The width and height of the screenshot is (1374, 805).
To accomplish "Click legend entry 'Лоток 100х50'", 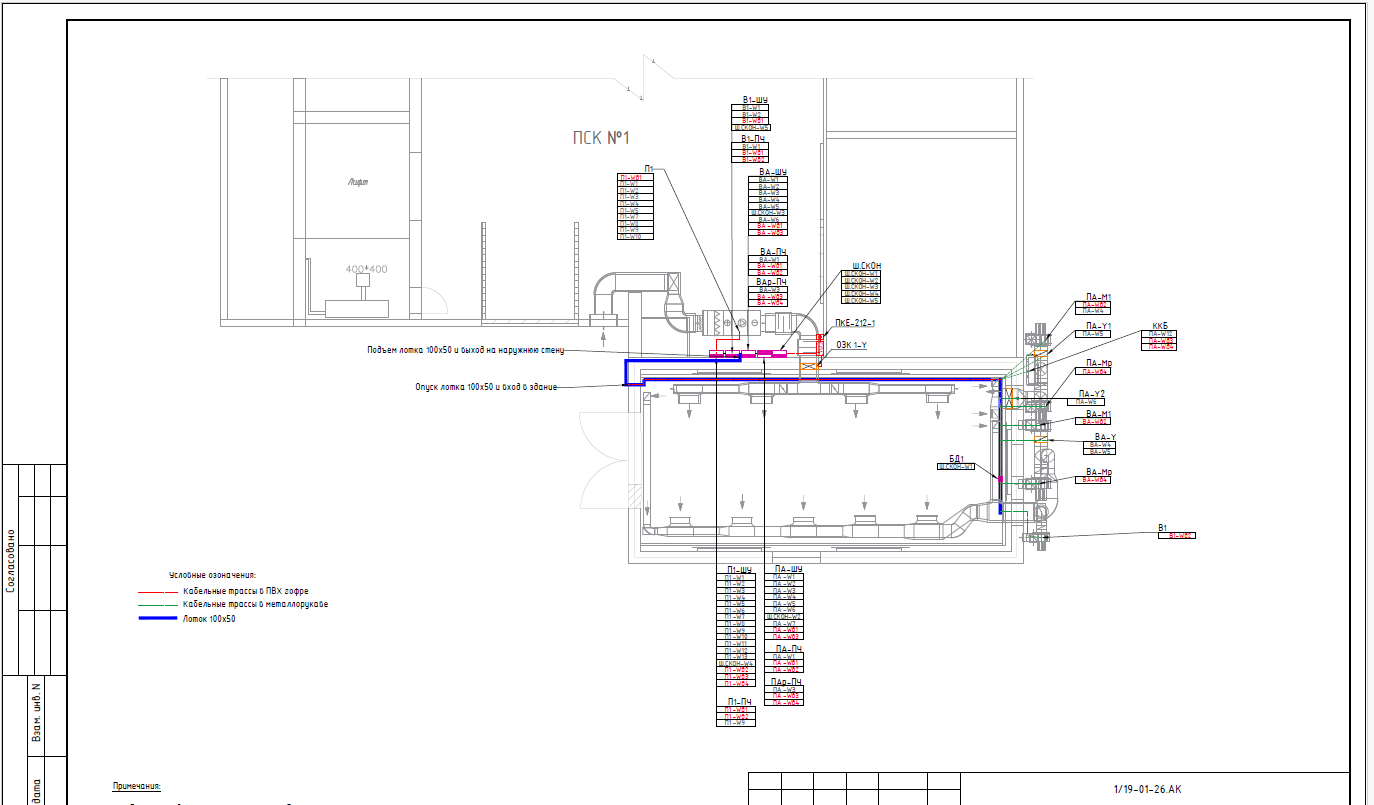I will click(208, 619).
